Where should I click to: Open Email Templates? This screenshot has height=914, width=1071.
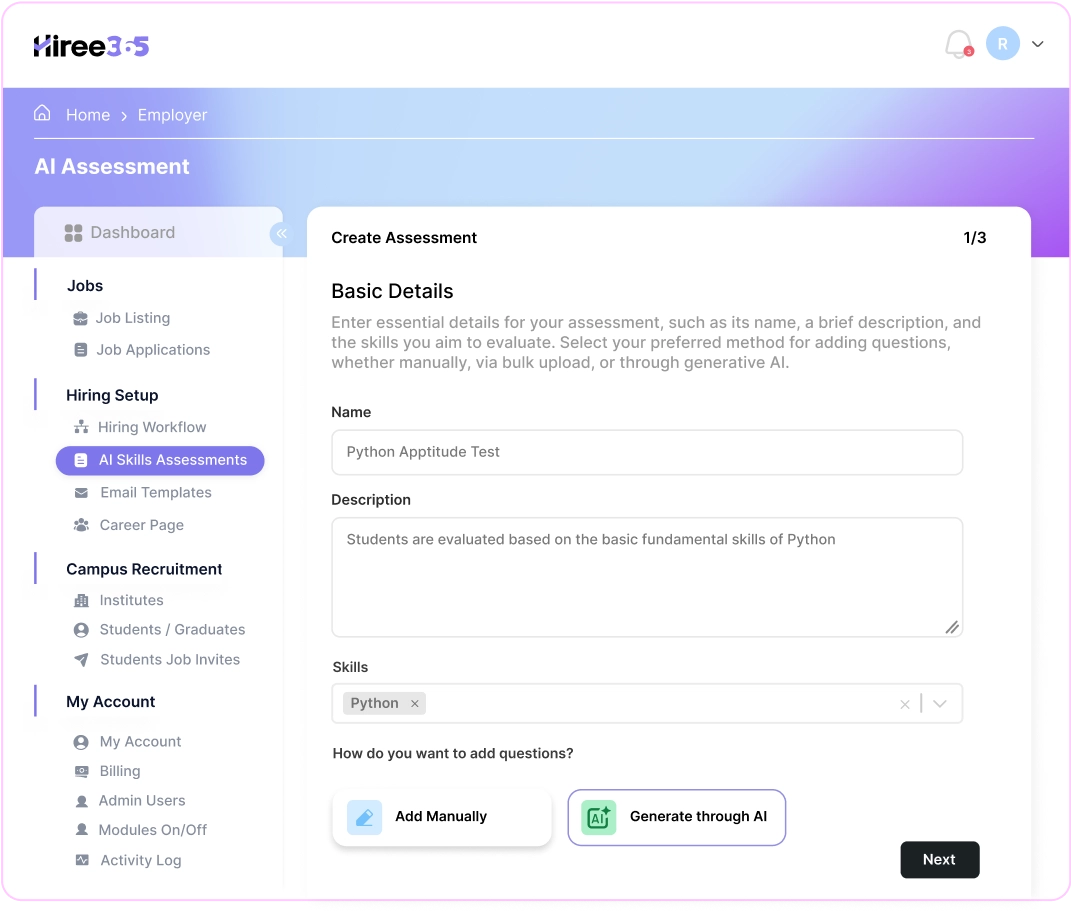click(x=156, y=493)
